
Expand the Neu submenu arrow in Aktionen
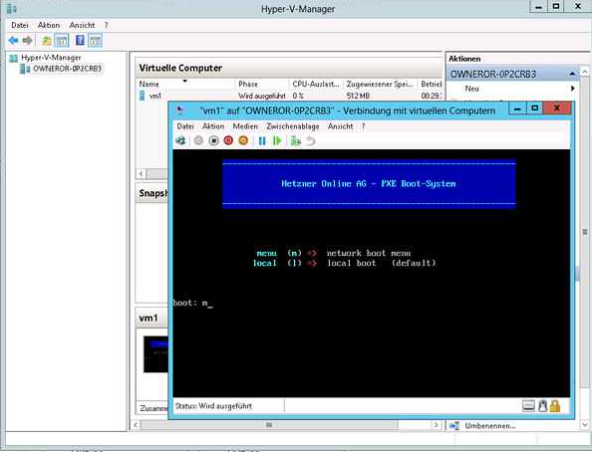click(572, 88)
